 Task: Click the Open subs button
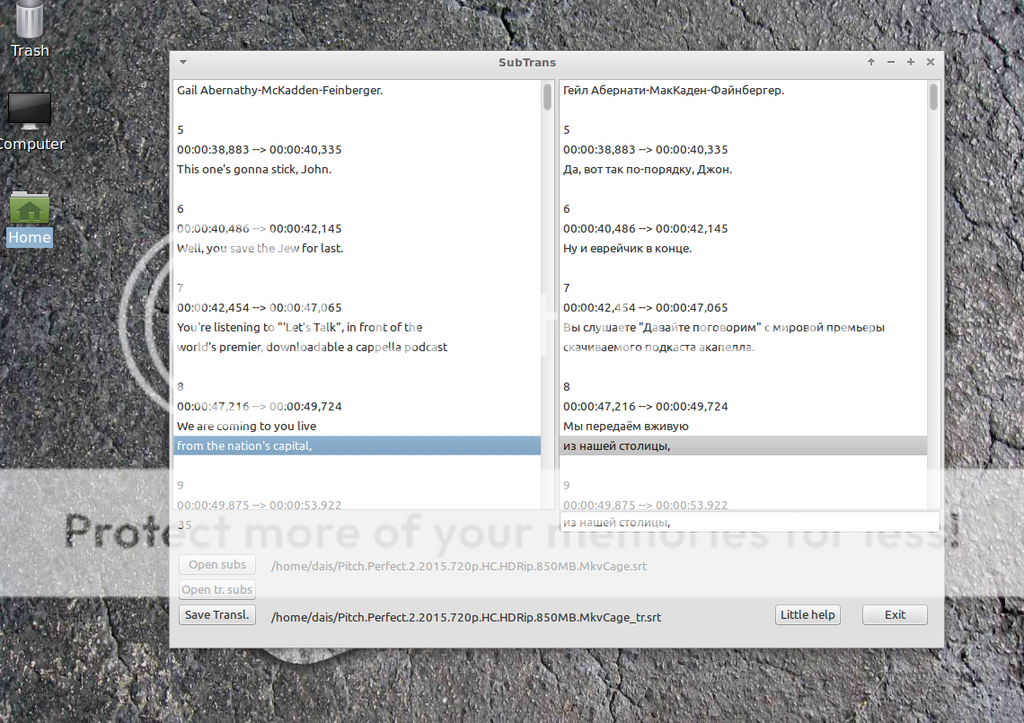[x=217, y=565]
